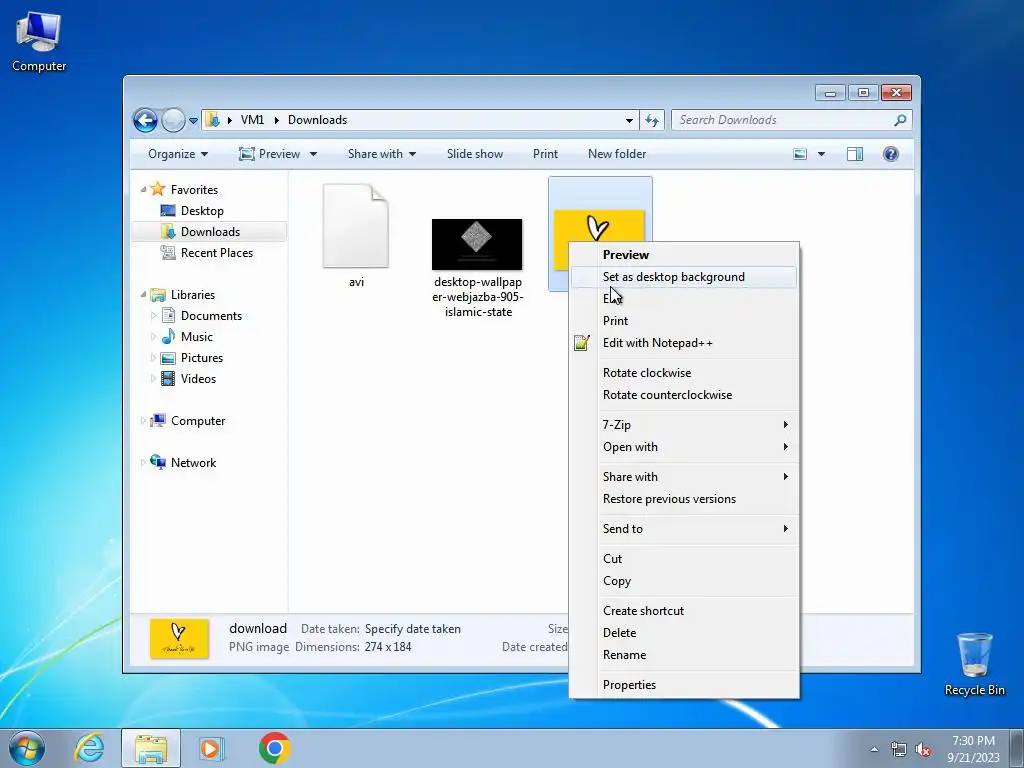Click Print in the toolbar
1024x768 pixels.
545,154
